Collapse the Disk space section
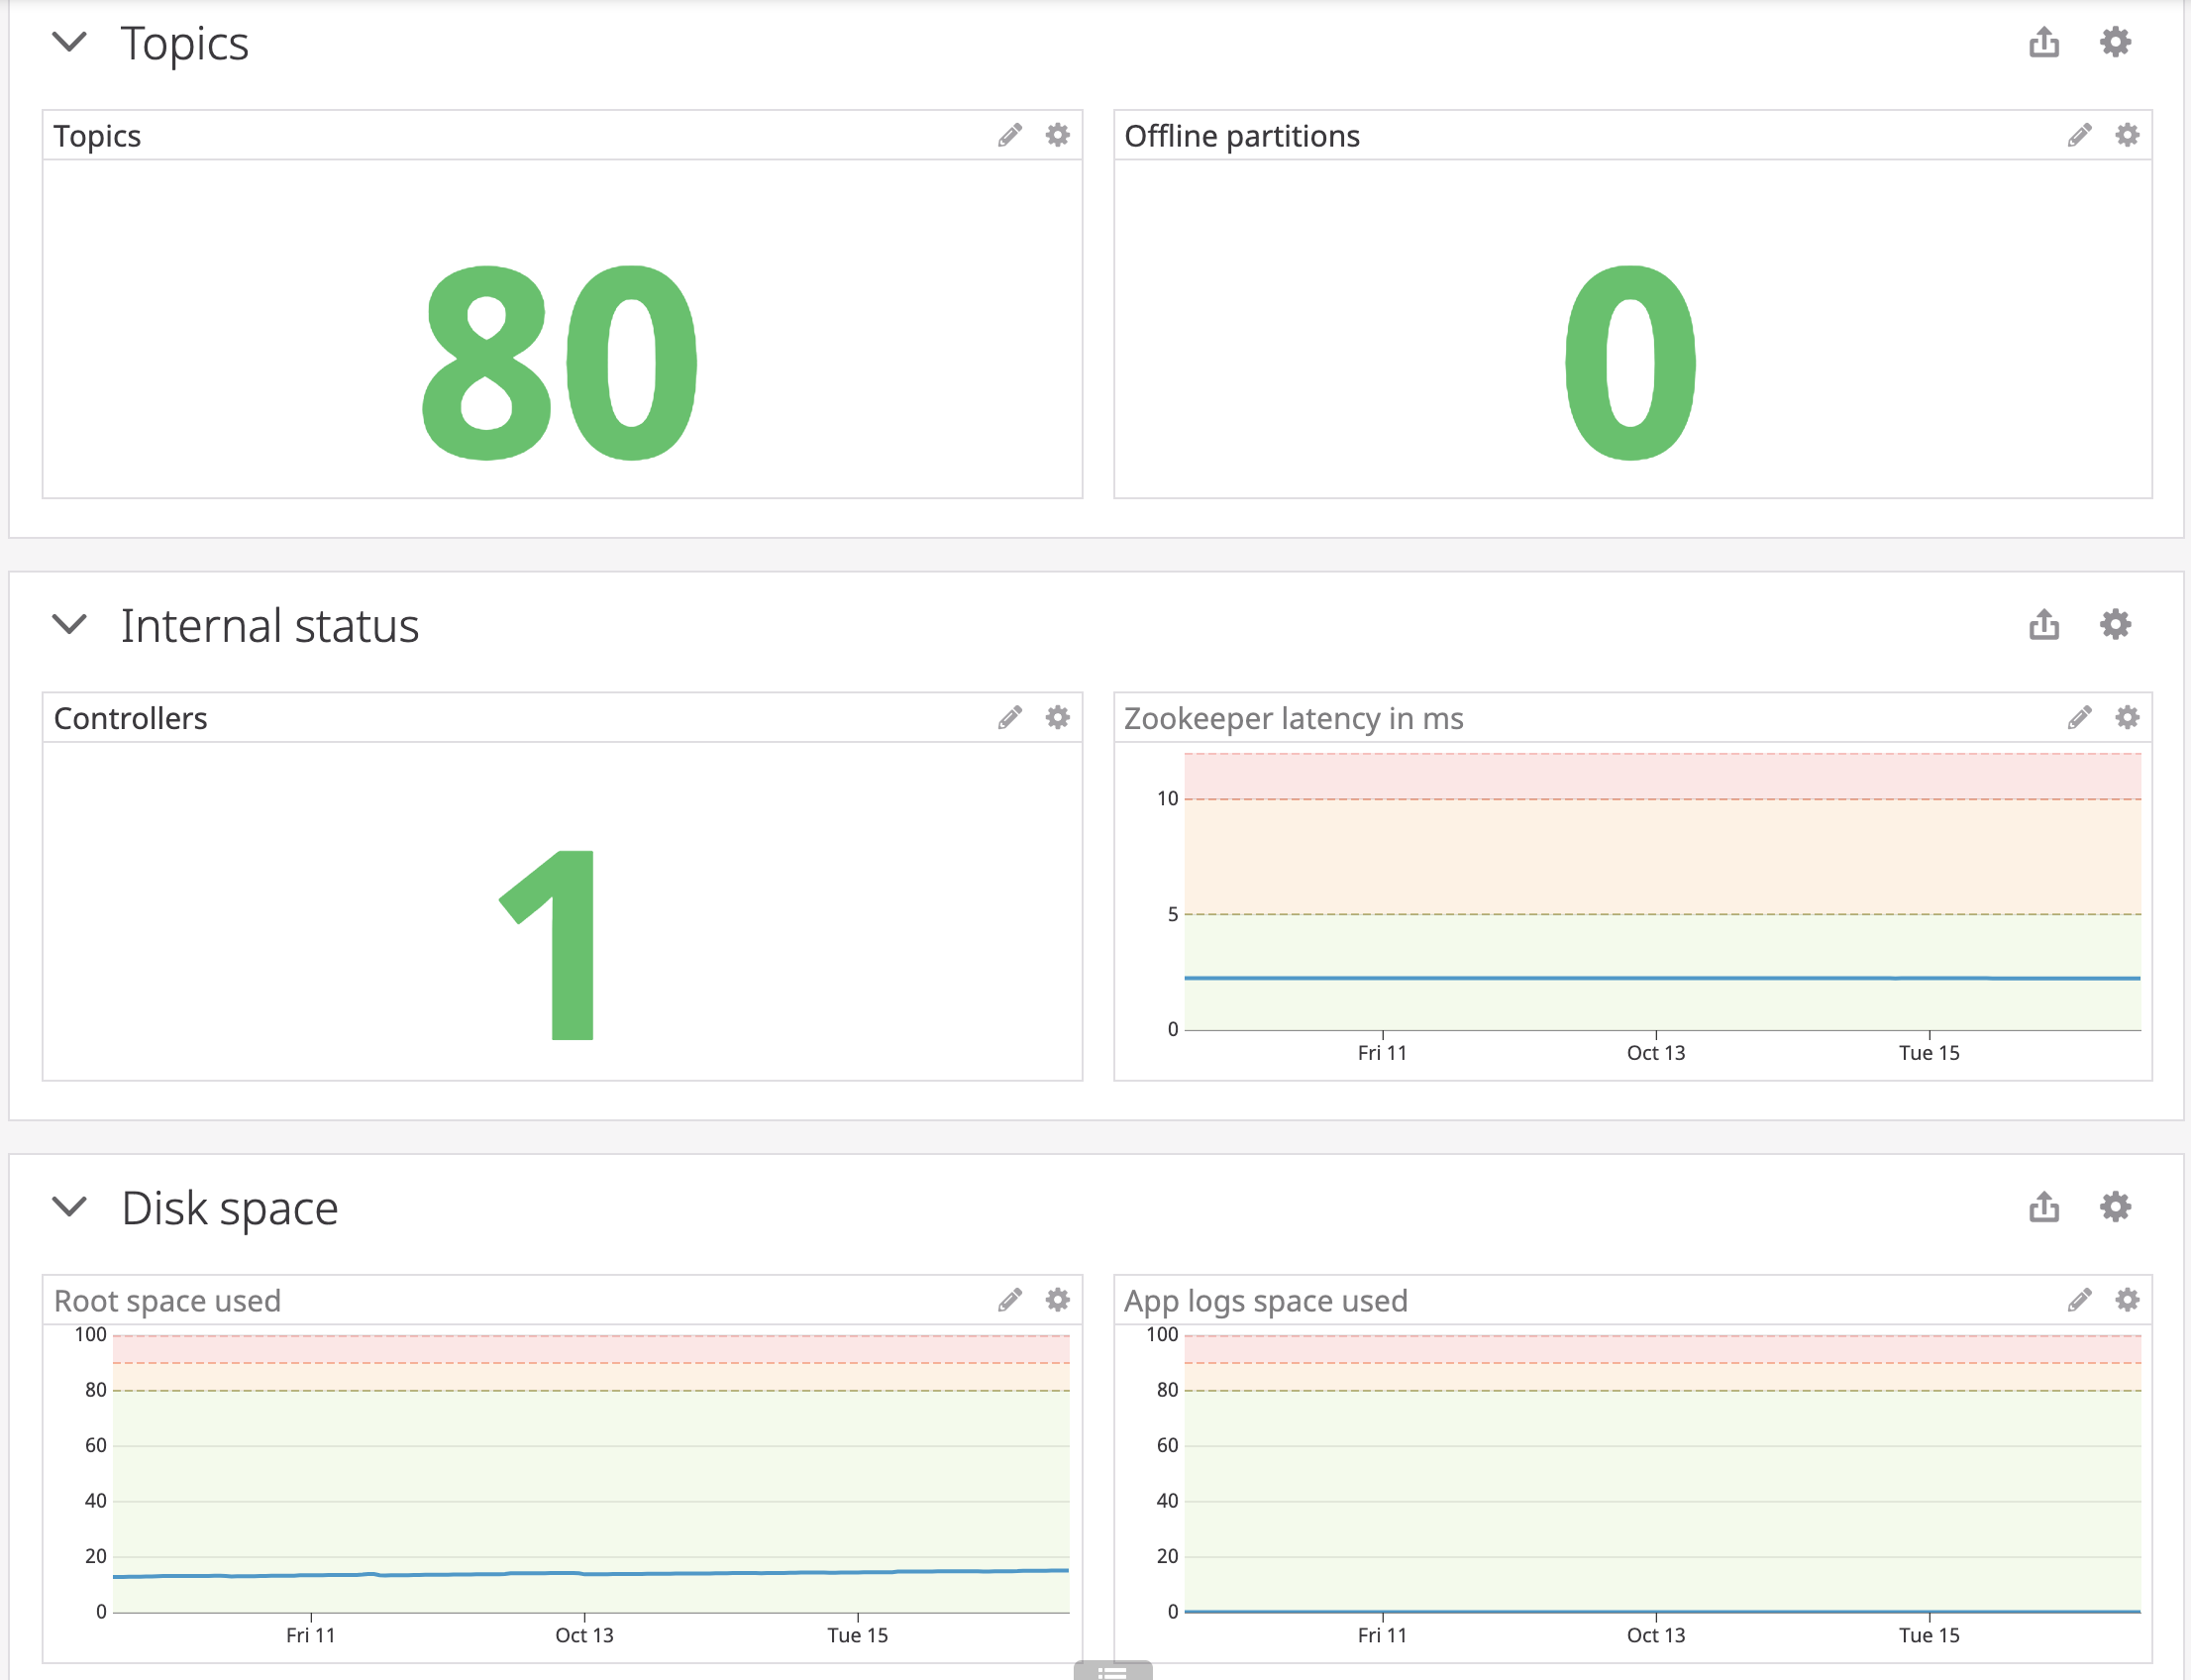 click(x=69, y=1206)
